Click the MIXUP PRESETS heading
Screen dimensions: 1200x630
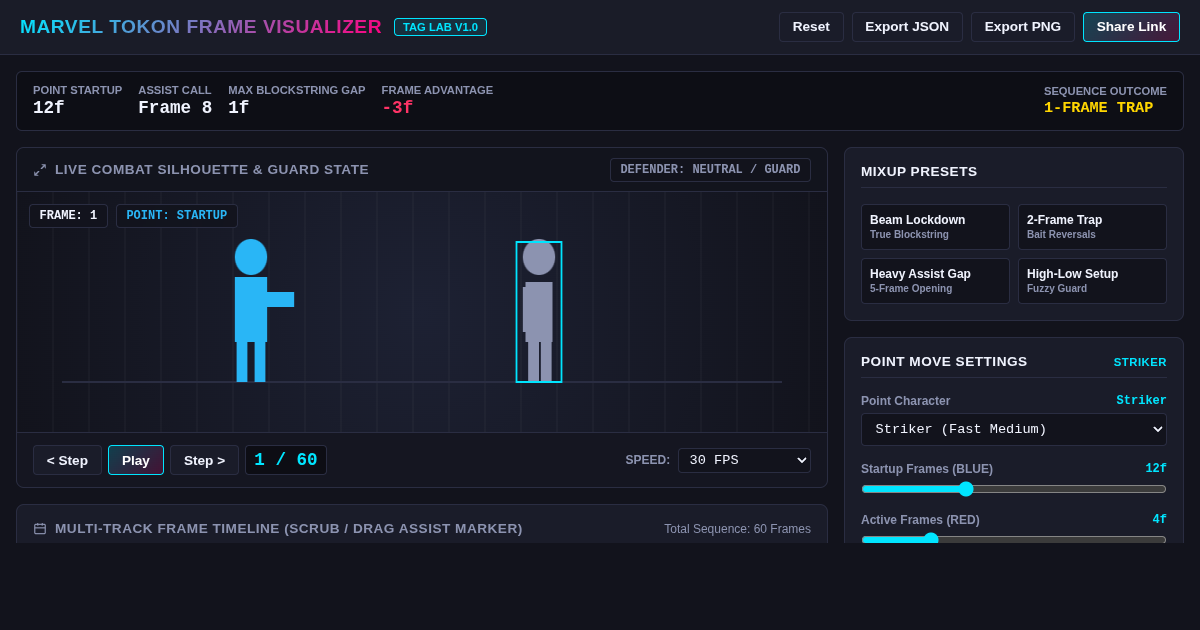[x=919, y=172]
